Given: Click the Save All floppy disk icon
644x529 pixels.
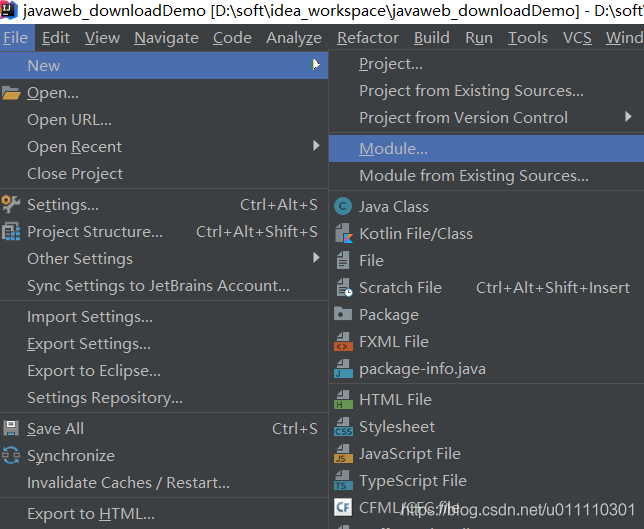Looking at the screenshot, I should [11, 428].
